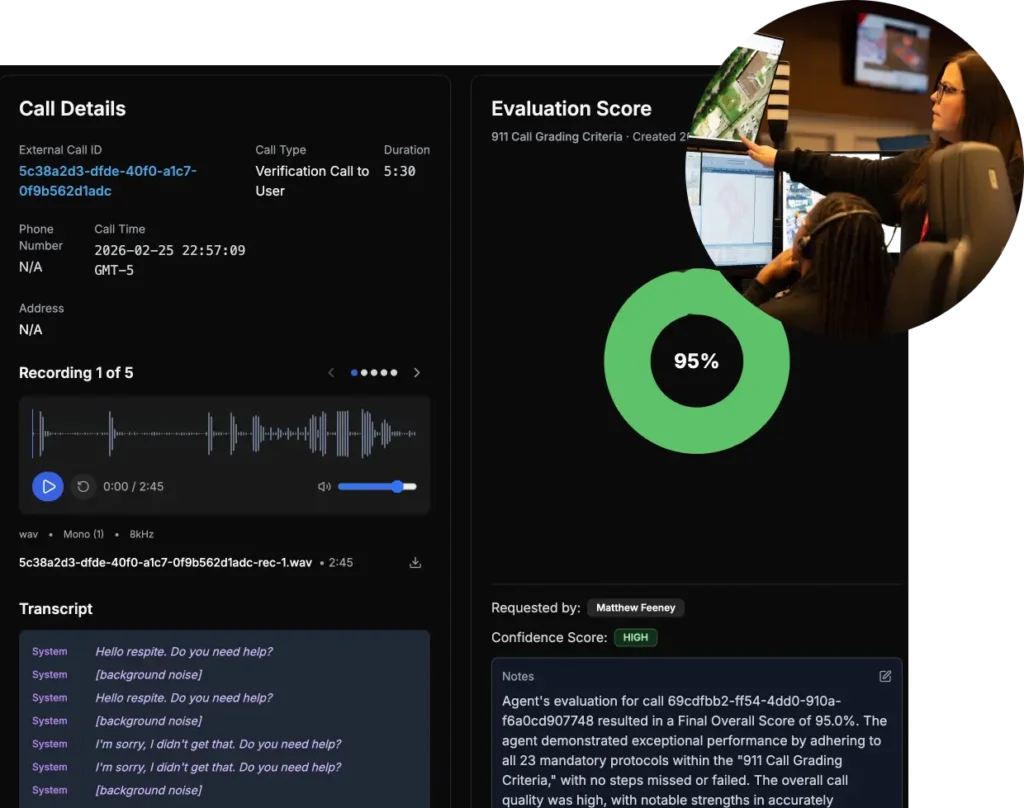This screenshot has height=808, width=1024.
Task: Edit the evaluation Notes with pencil icon
Action: (x=885, y=677)
